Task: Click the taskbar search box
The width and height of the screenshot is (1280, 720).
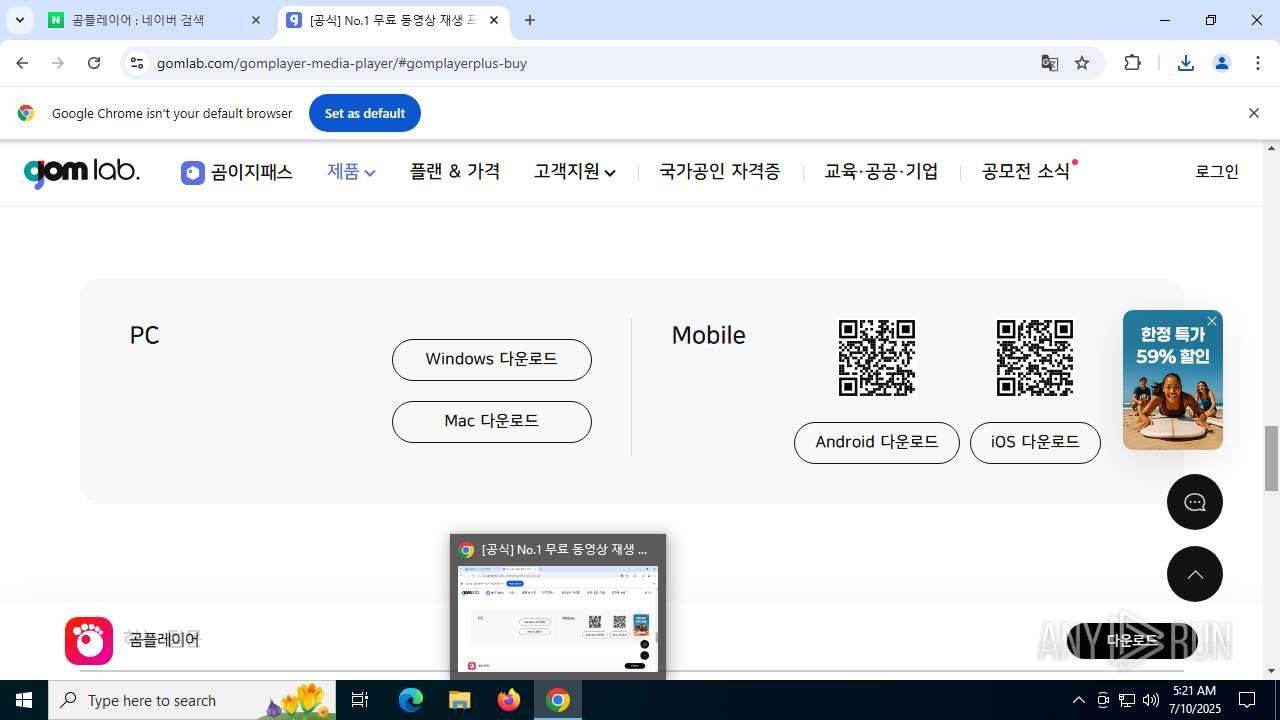Action: [x=193, y=700]
